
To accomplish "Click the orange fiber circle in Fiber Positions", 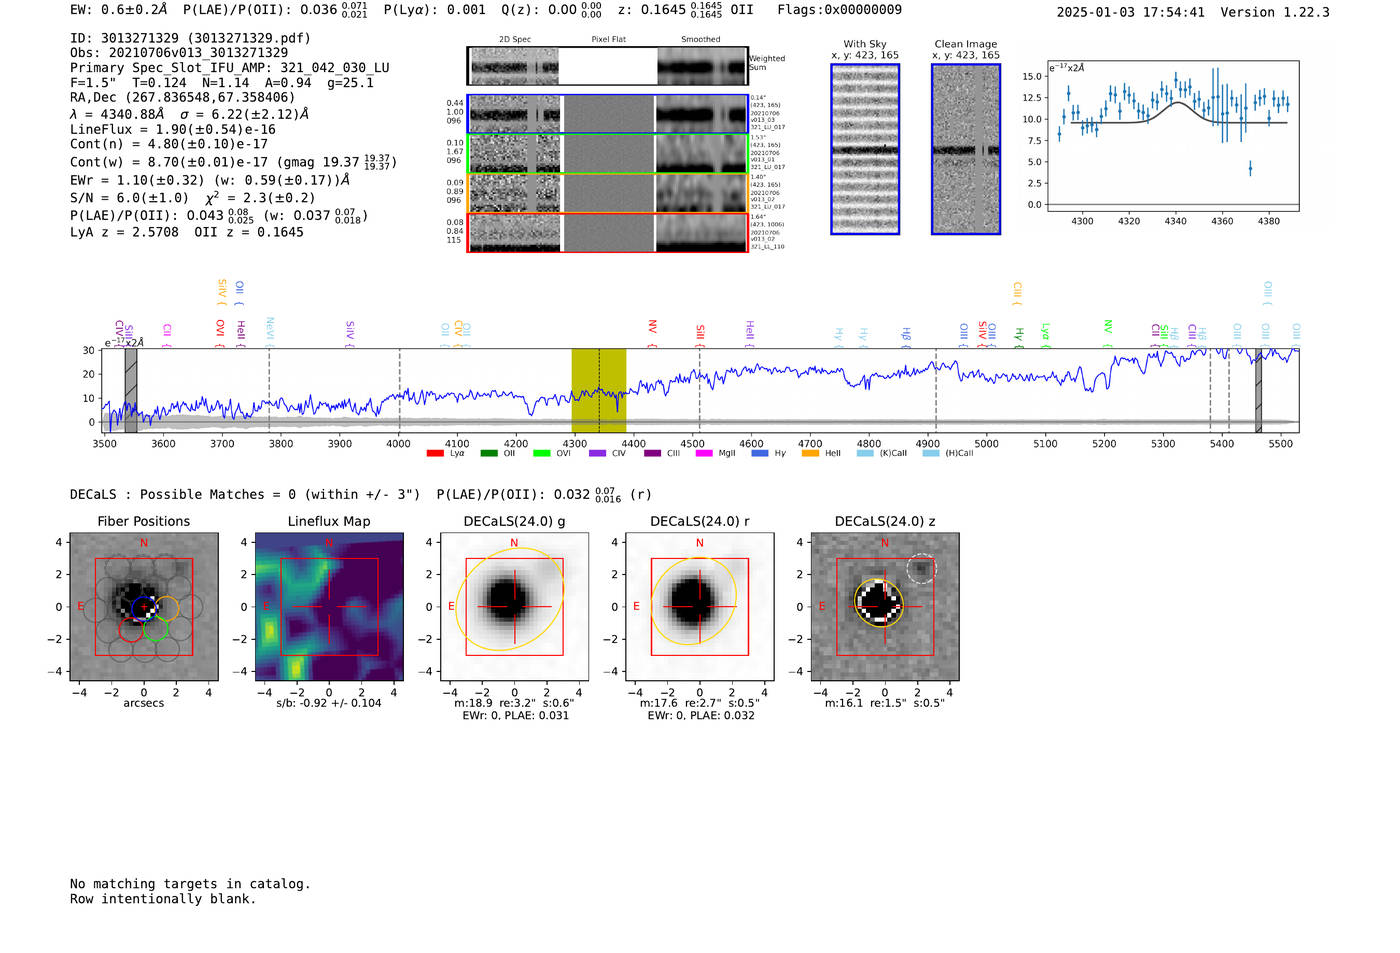I will [x=167, y=608].
